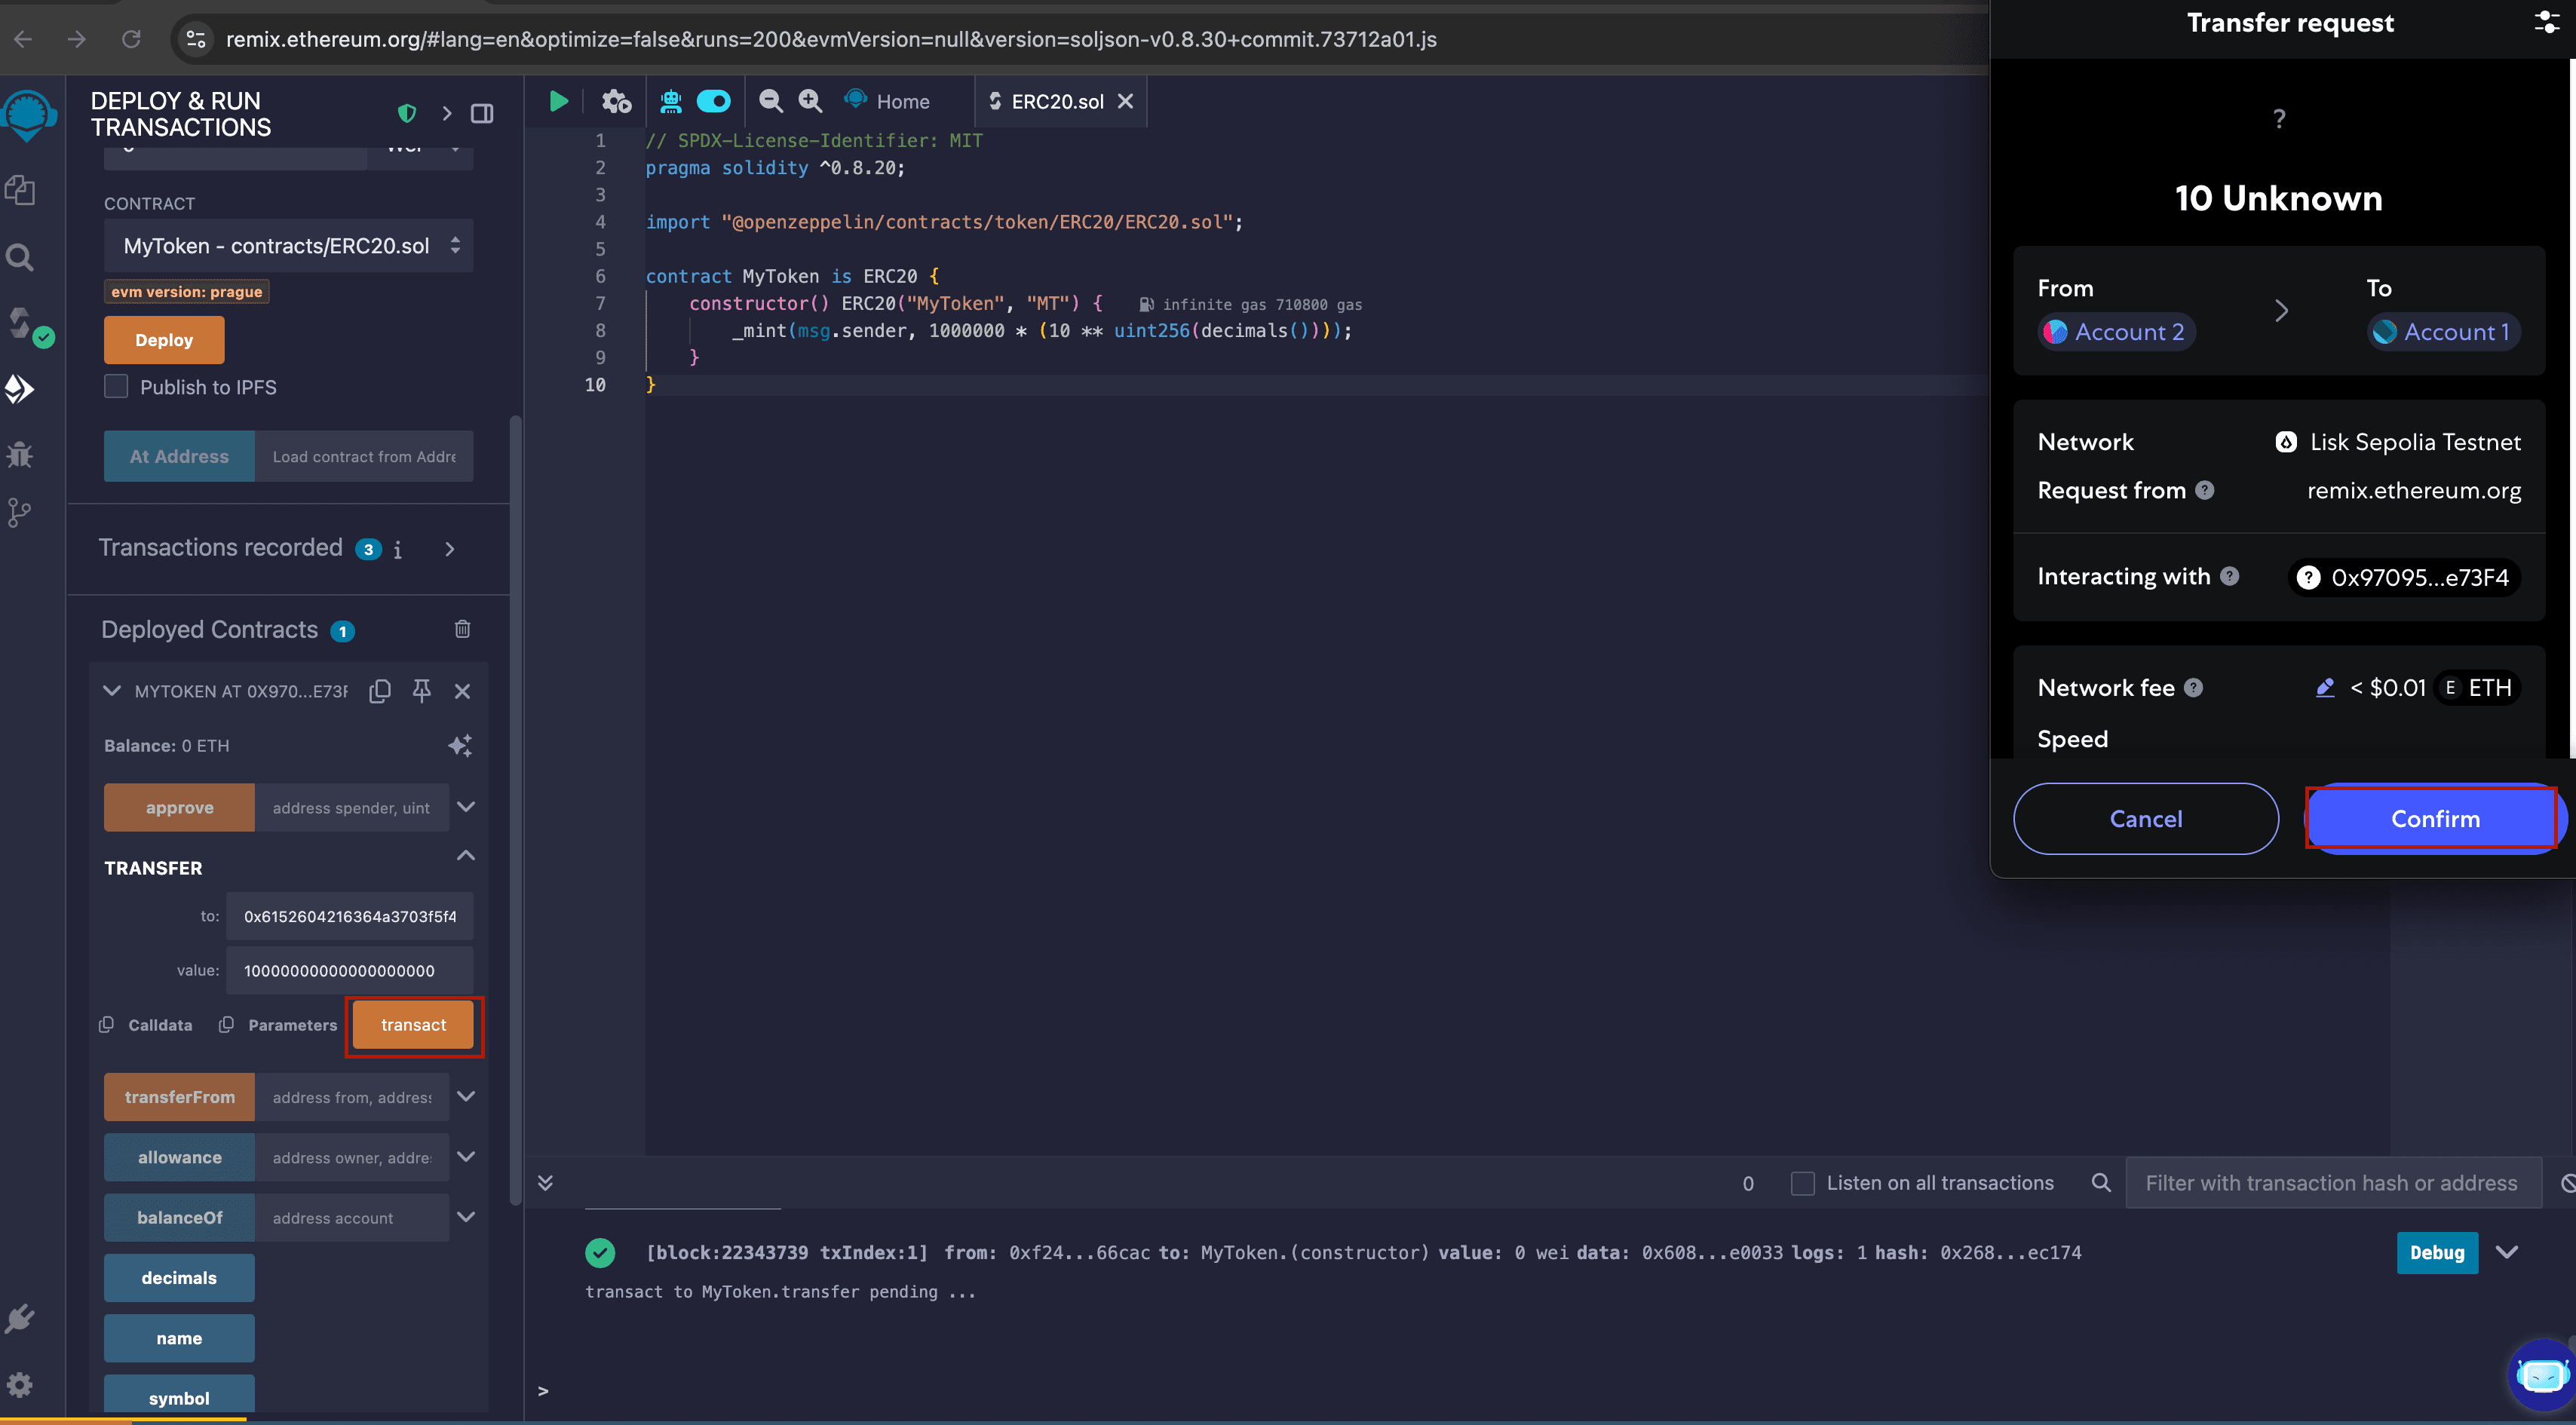Image resolution: width=2576 pixels, height=1425 pixels.
Task: Click the At Address button
Action: pyautogui.click(x=179, y=456)
